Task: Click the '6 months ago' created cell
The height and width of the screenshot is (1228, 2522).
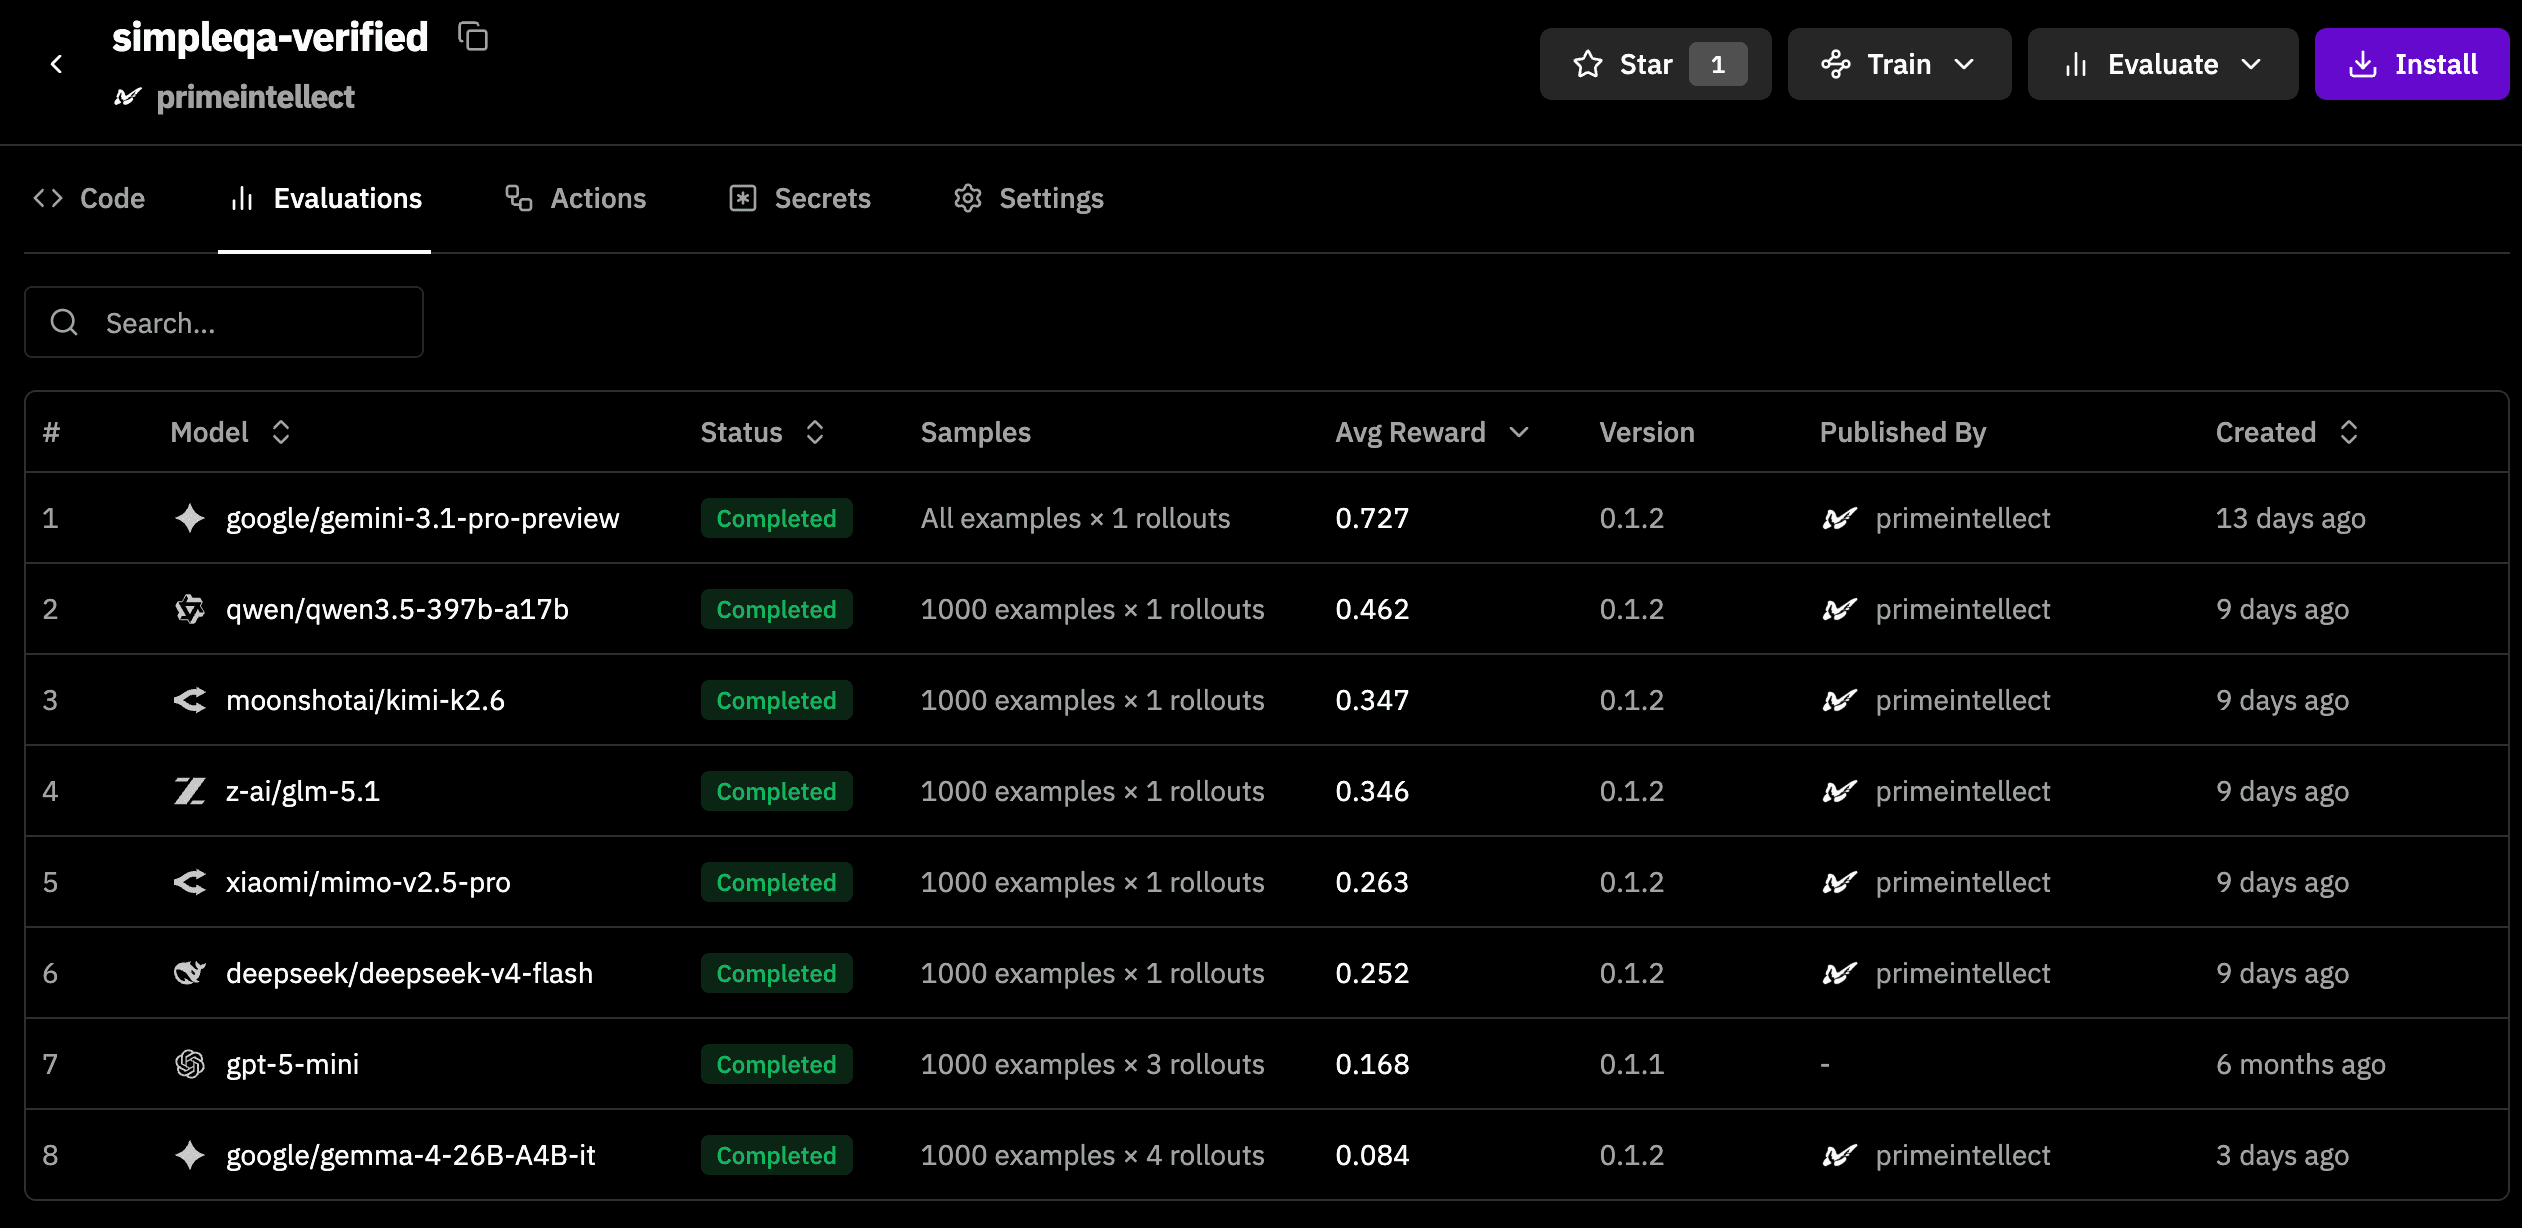Action: pos(2300,1064)
